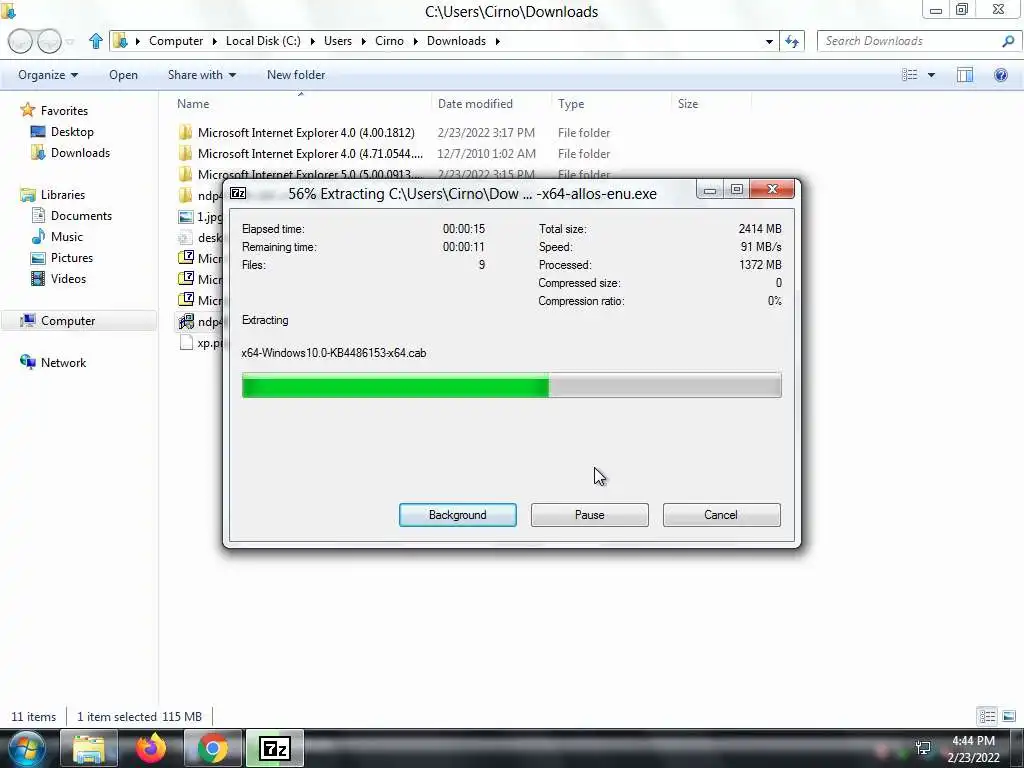Screen dimensions: 1024x768
Task: Cancel the 7-Zip extraction
Action: coord(721,515)
